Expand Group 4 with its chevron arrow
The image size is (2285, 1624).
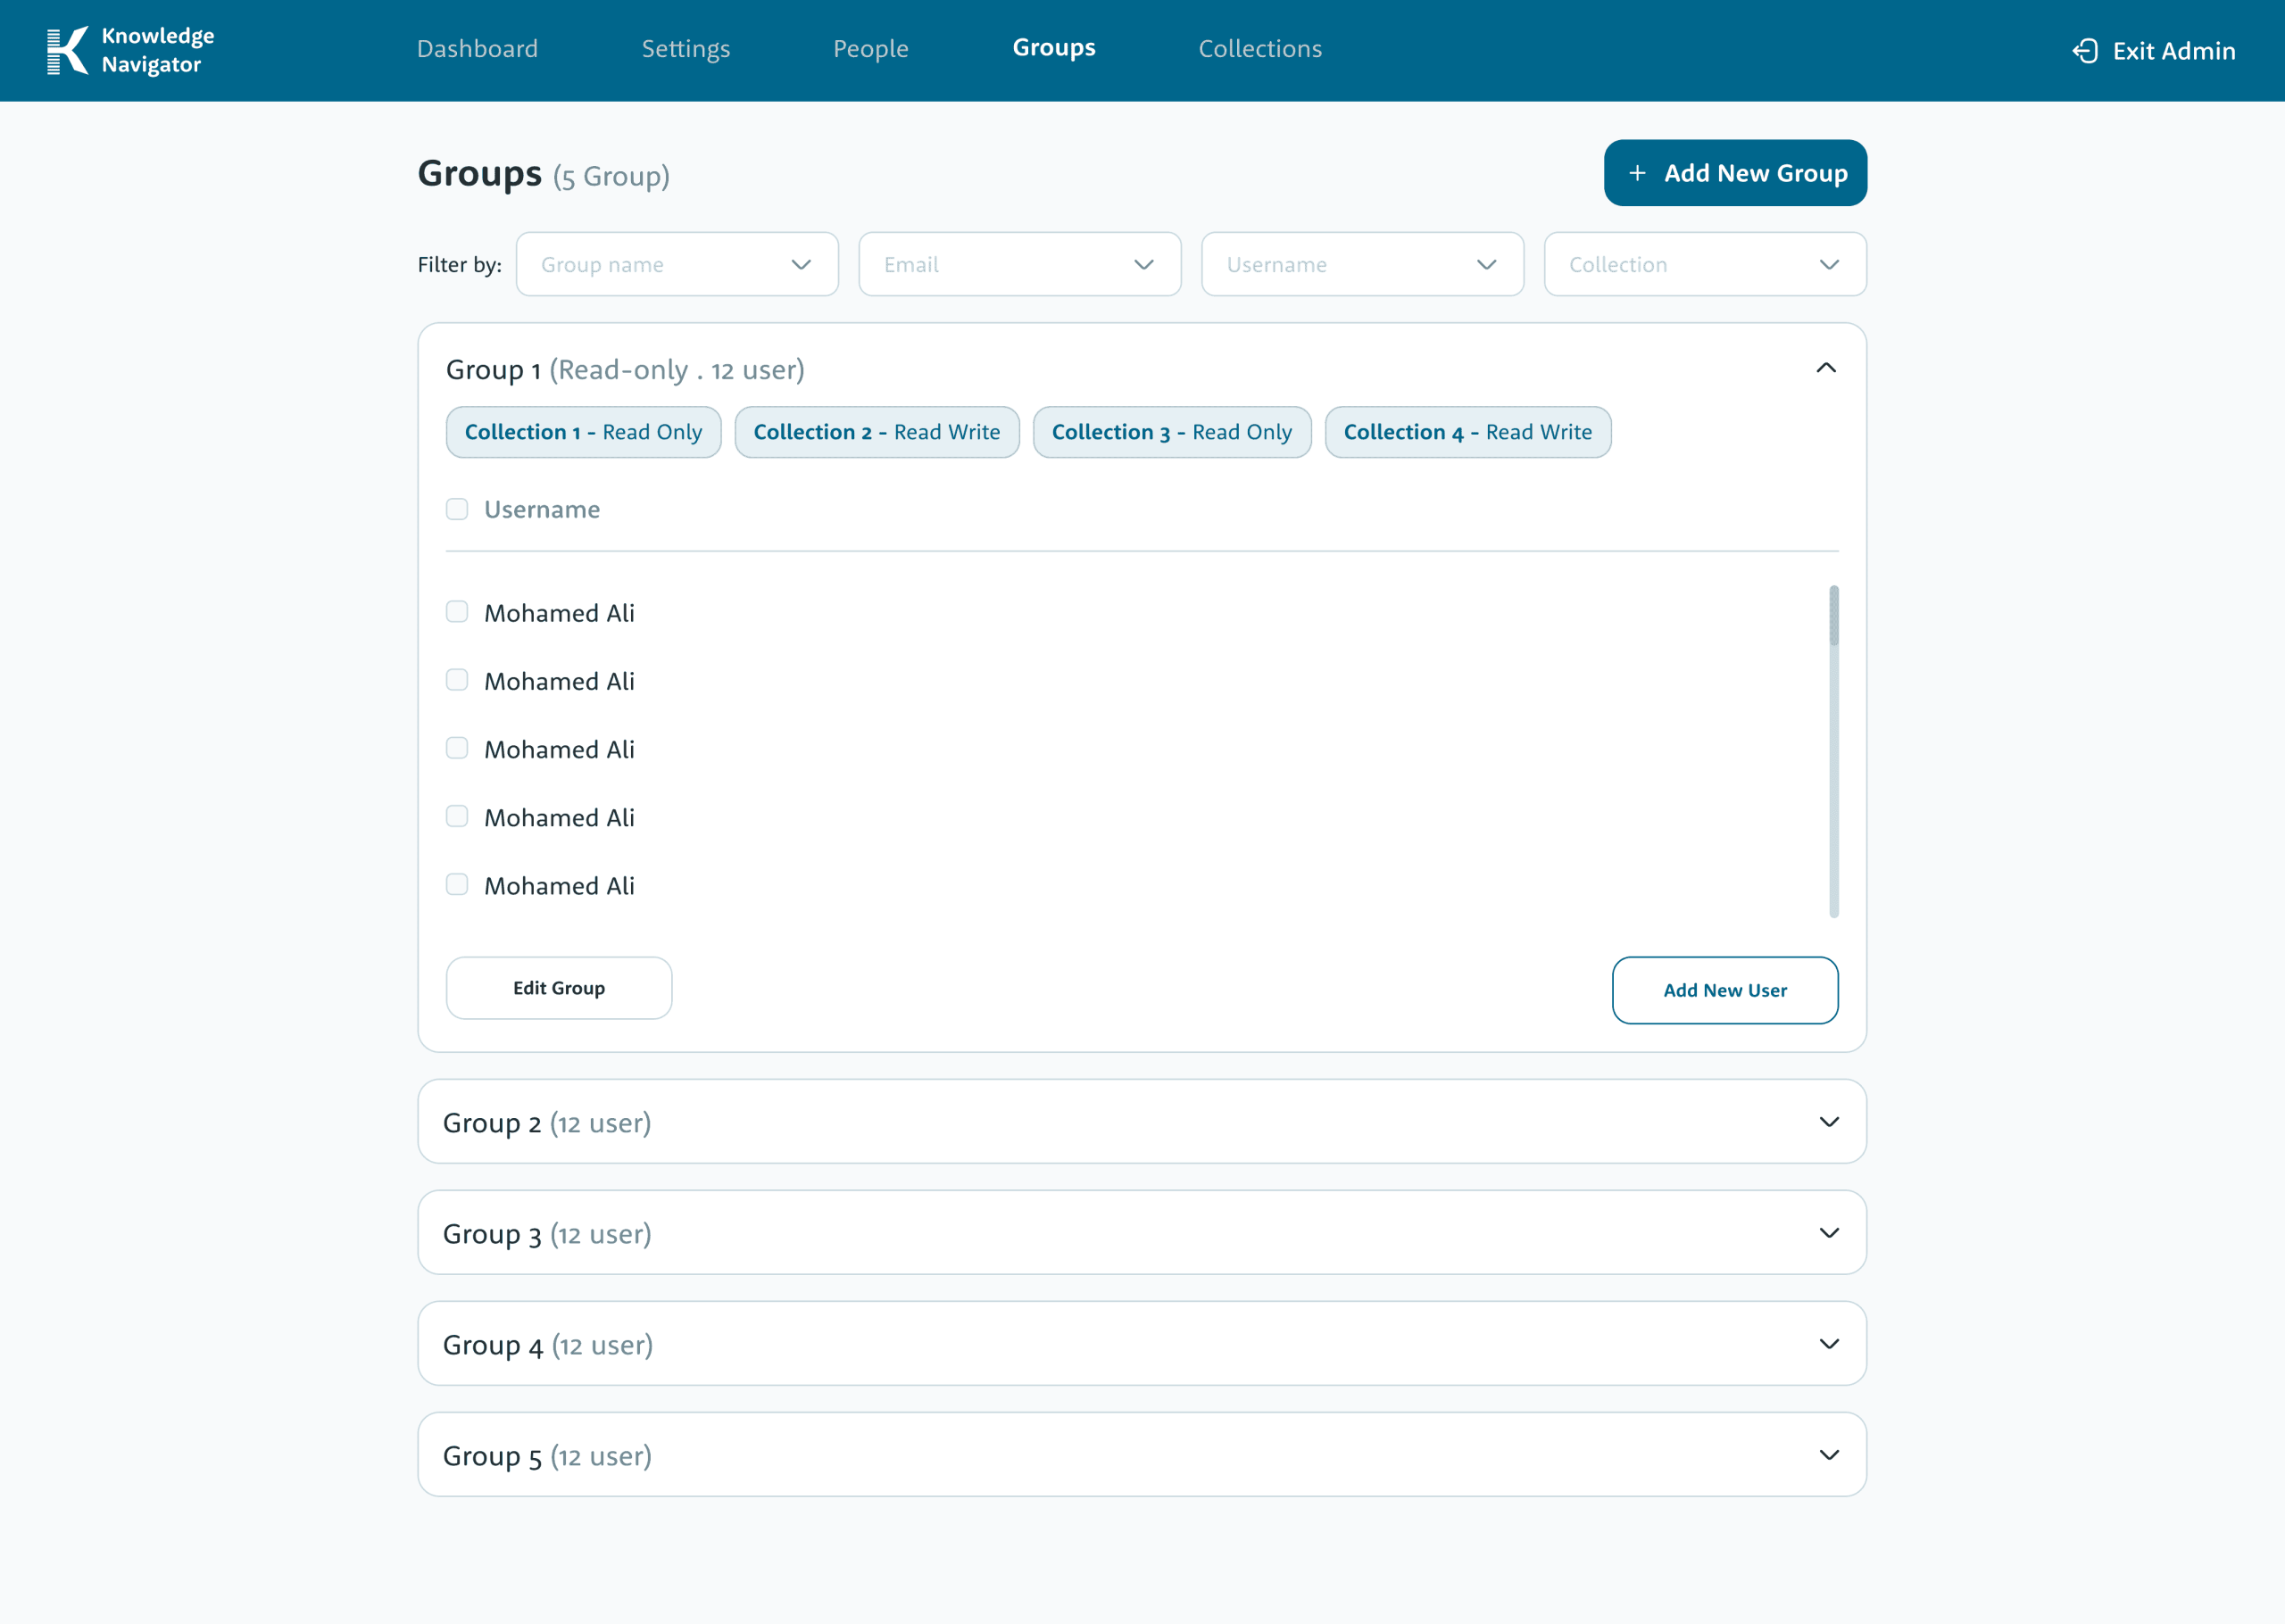(x=1828, y=1344)
